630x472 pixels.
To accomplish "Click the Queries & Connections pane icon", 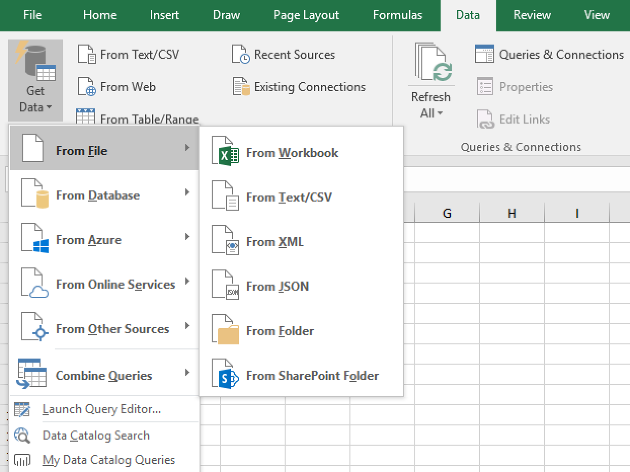I will [x=484, y=54].
